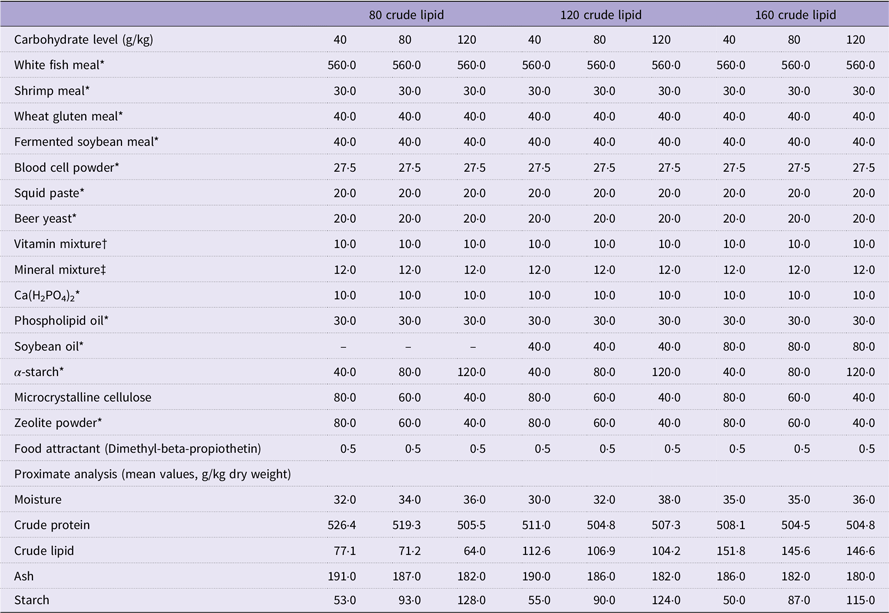This screenshot has height=613, width=889.
Task: Select the crude protein value 526·4
Action: pos(344,525)
